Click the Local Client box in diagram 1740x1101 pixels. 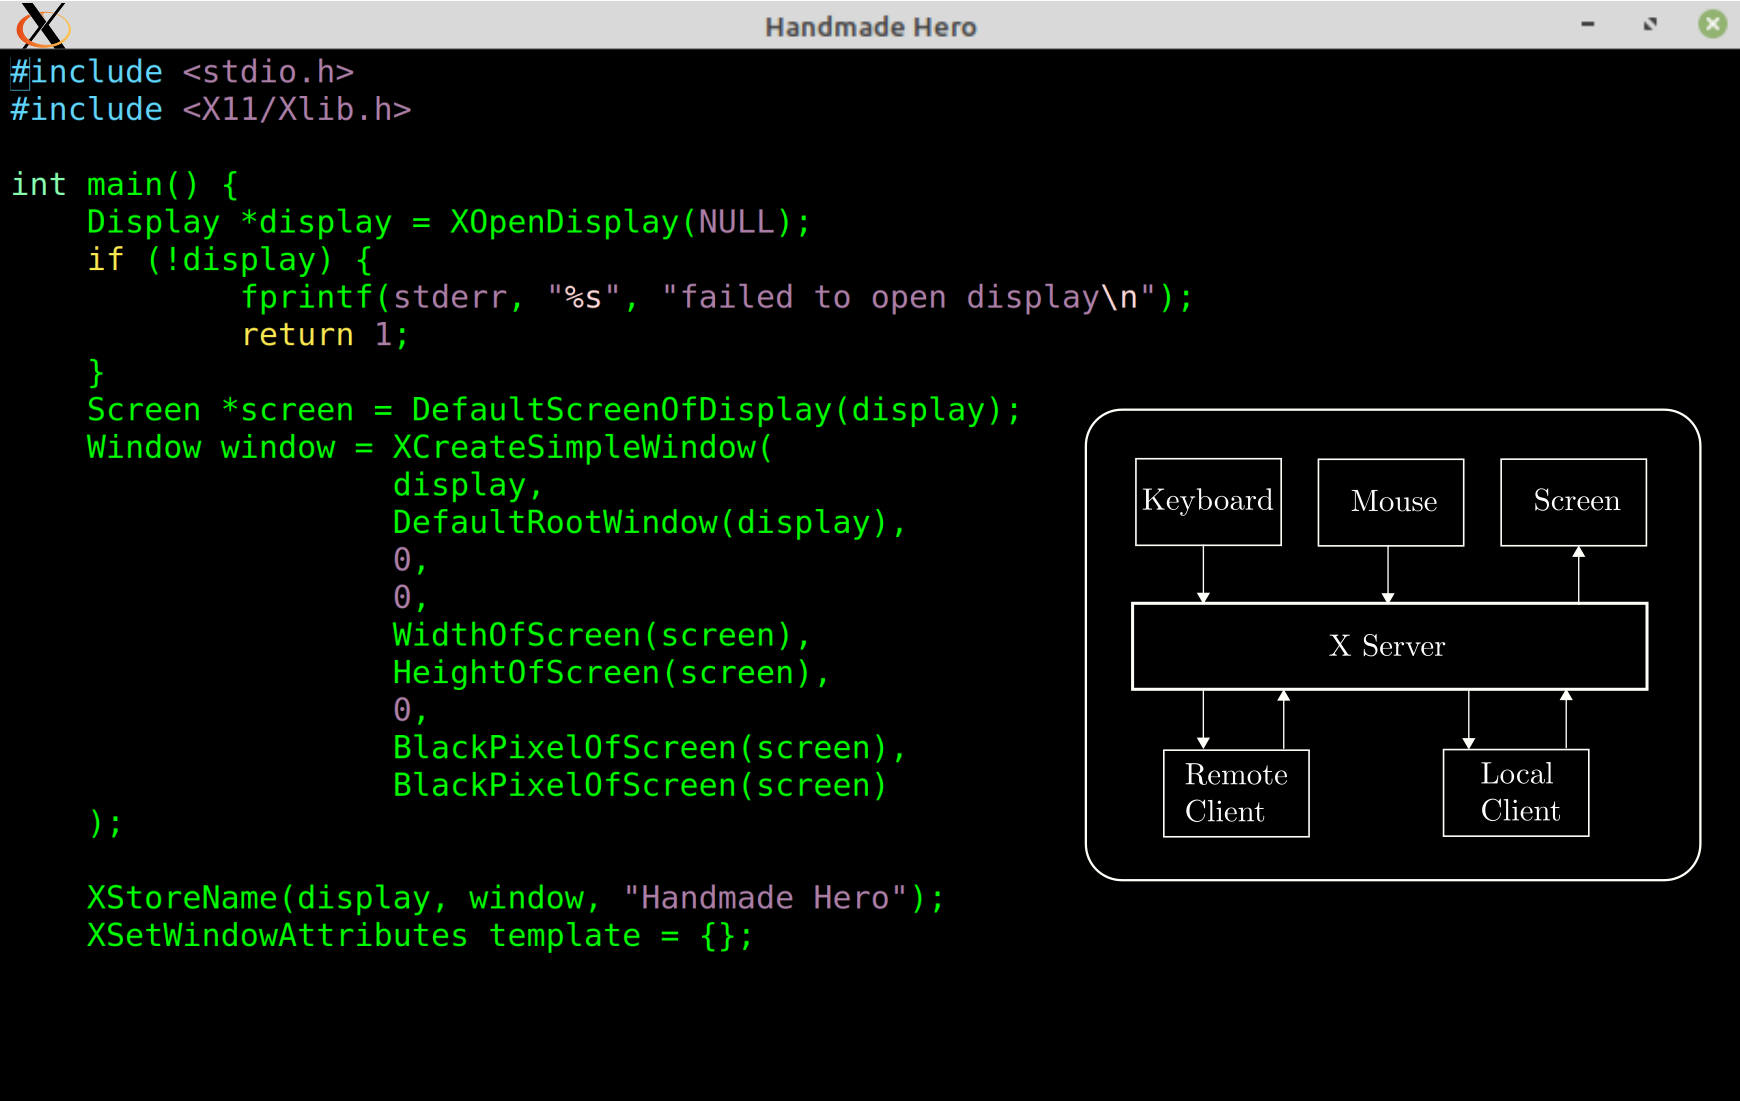click(1516, 793)
